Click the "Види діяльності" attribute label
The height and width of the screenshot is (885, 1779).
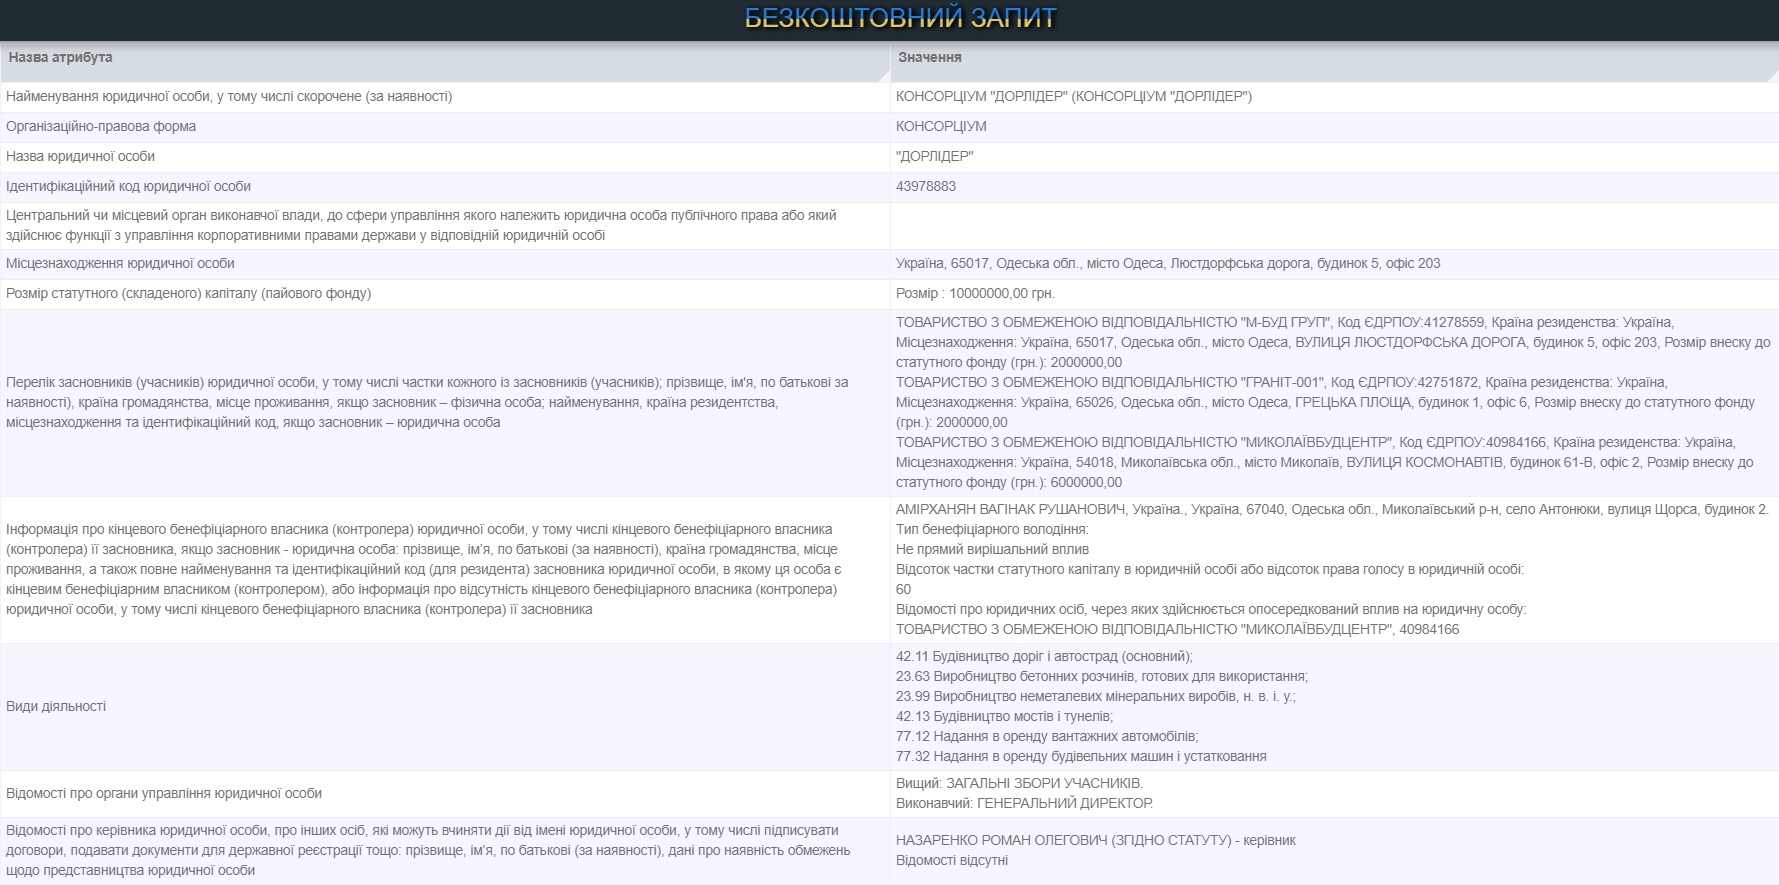pos(56,707)
